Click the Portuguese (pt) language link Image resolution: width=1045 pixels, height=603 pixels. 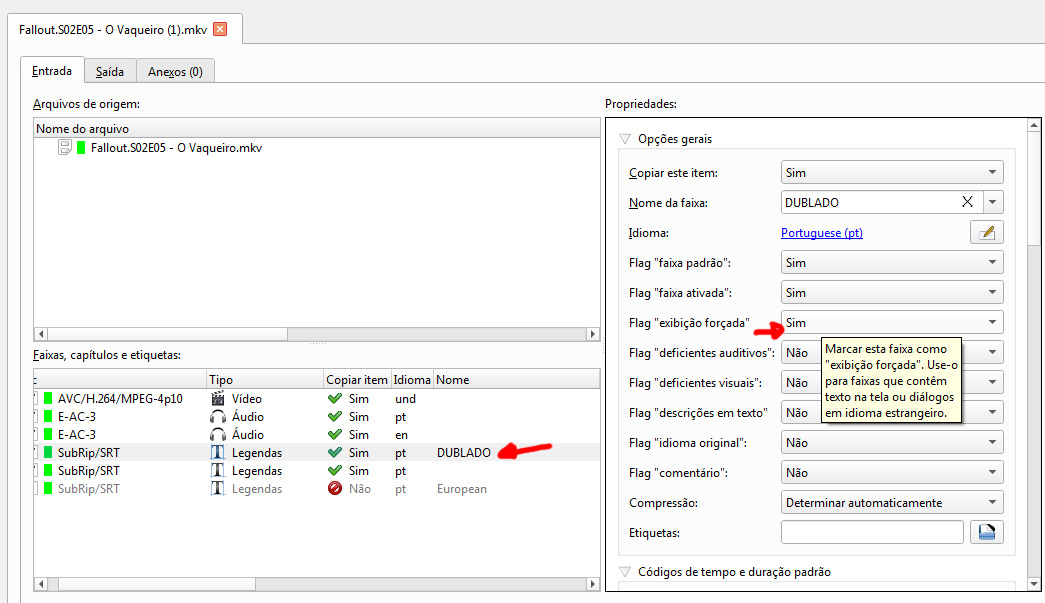(821, 233)
